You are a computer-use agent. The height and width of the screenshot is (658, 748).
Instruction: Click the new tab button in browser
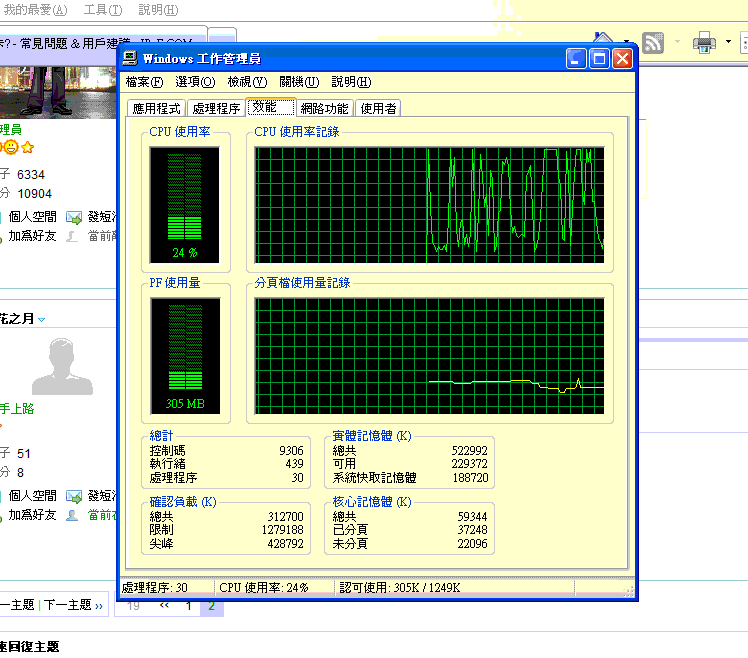click(222, 36)
